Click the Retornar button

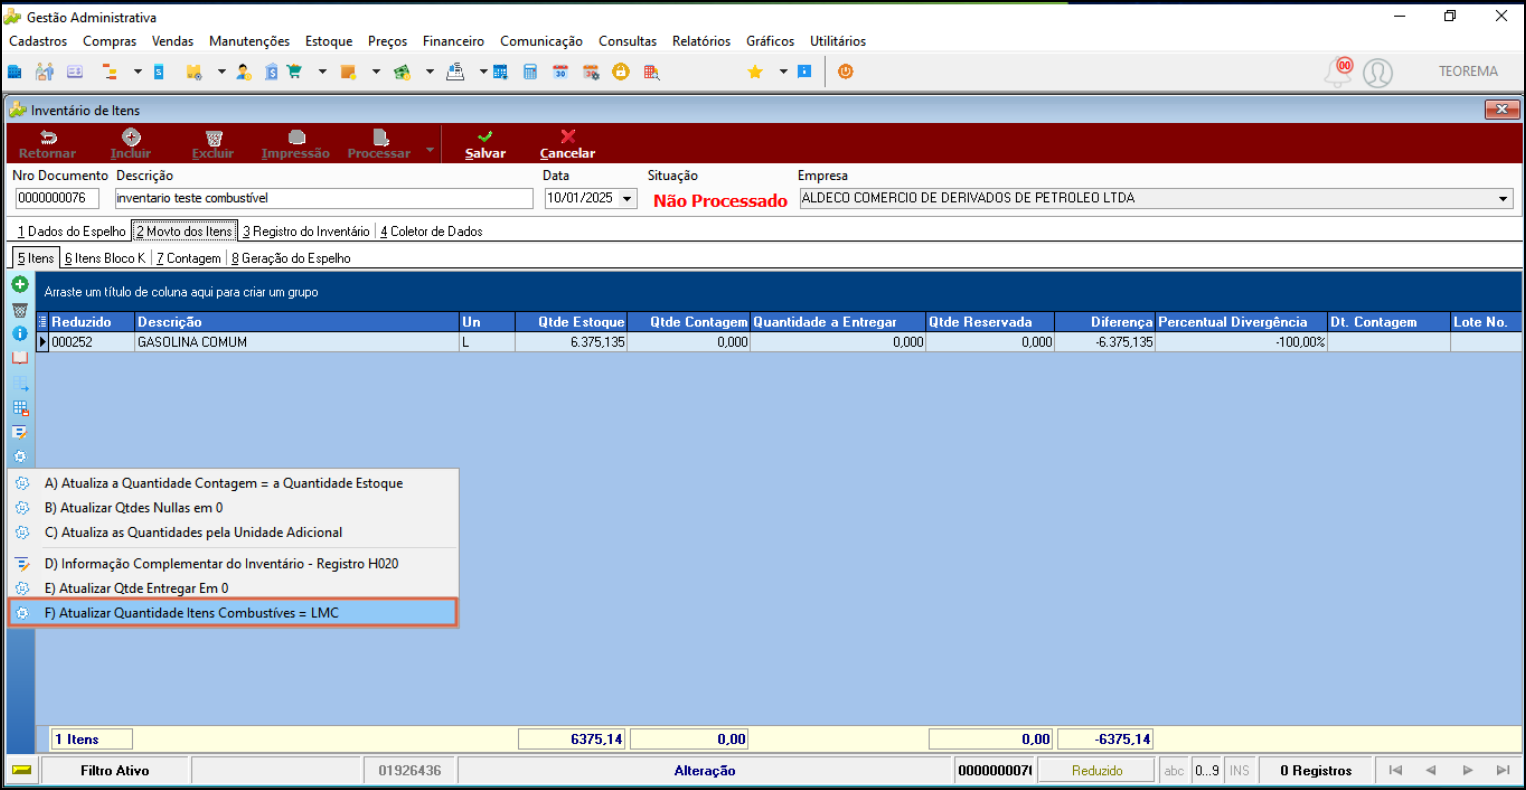click(47, 144)
